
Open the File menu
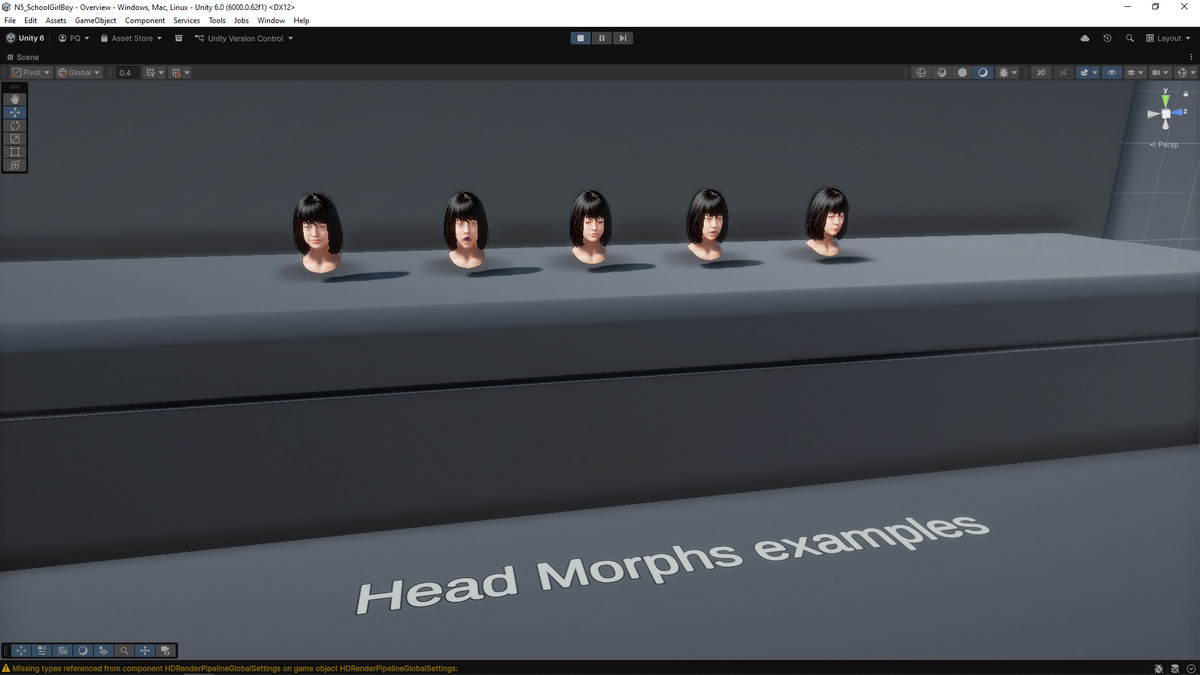click(10, 20)
